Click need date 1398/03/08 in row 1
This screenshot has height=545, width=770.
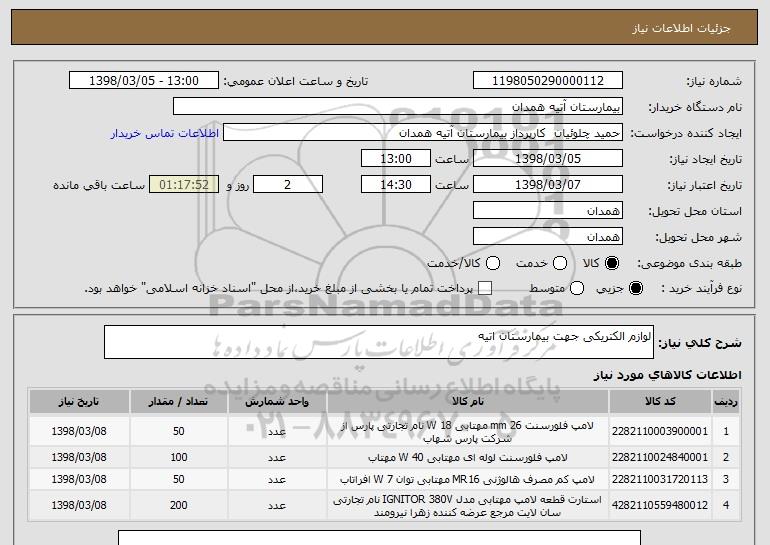click(79, 432)
